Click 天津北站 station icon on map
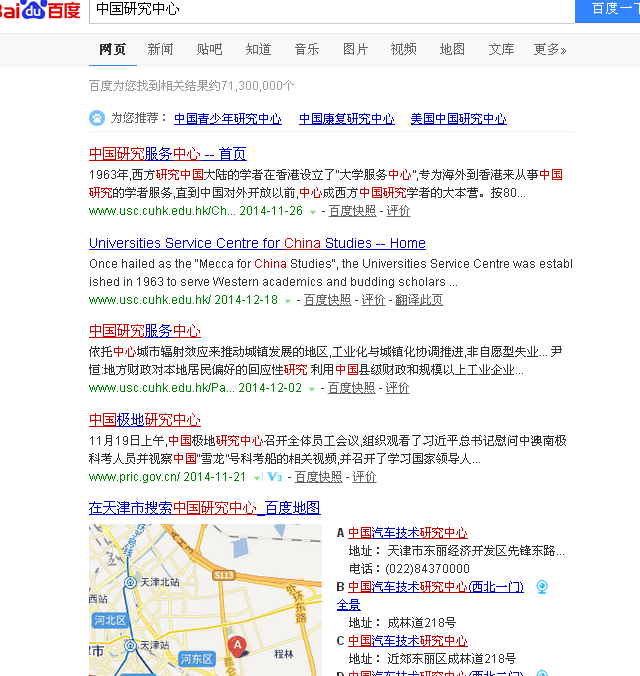This screenshot has width=640, height=676. [130, 582]
